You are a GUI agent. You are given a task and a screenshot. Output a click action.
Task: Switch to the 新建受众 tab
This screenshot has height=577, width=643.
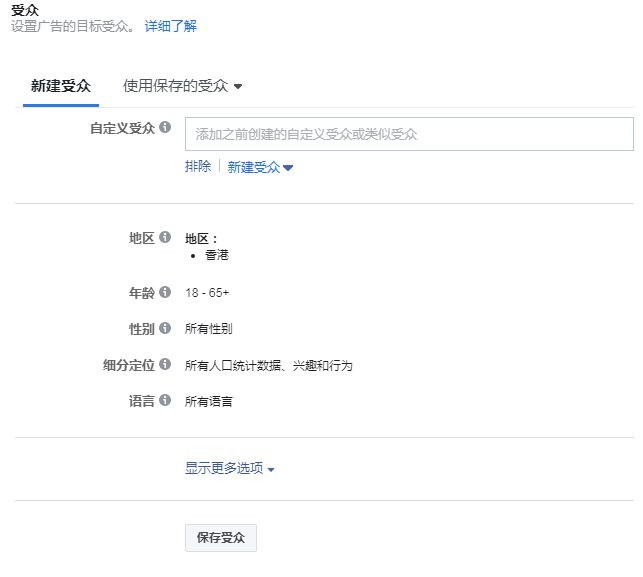coord(61,86)
